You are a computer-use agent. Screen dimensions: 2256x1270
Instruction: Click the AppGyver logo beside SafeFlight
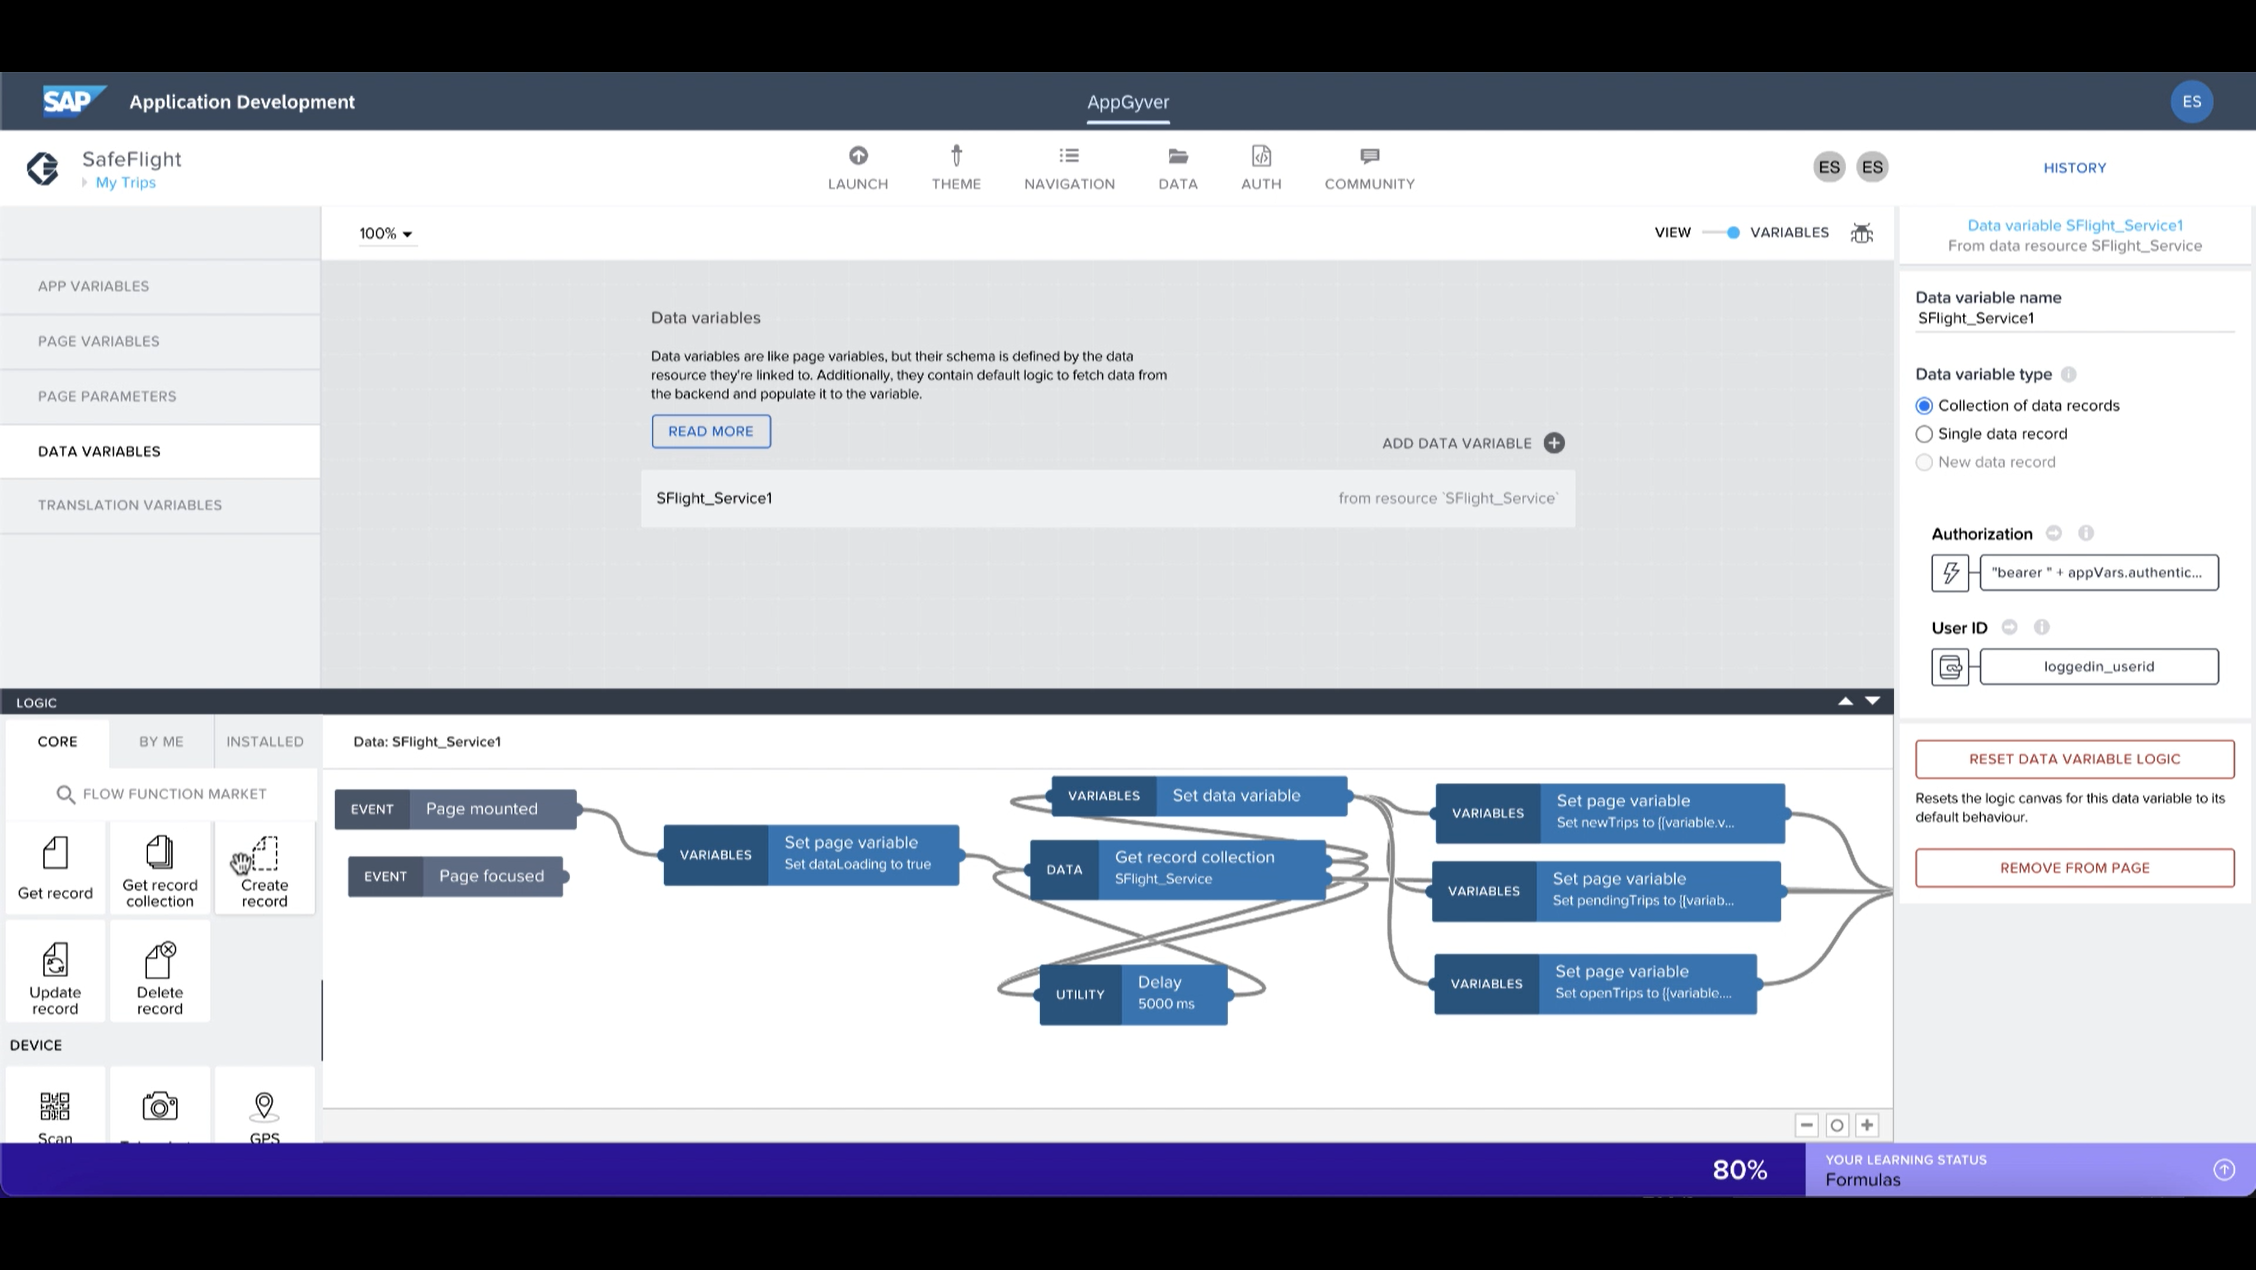43,168
